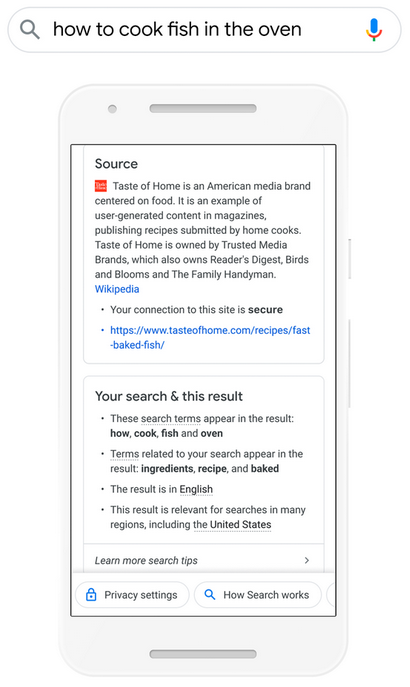Click the underlined 'search terms' text
The height and width of the screenshot is (687, 410).
pyautogui.click(x=171, y=419)
